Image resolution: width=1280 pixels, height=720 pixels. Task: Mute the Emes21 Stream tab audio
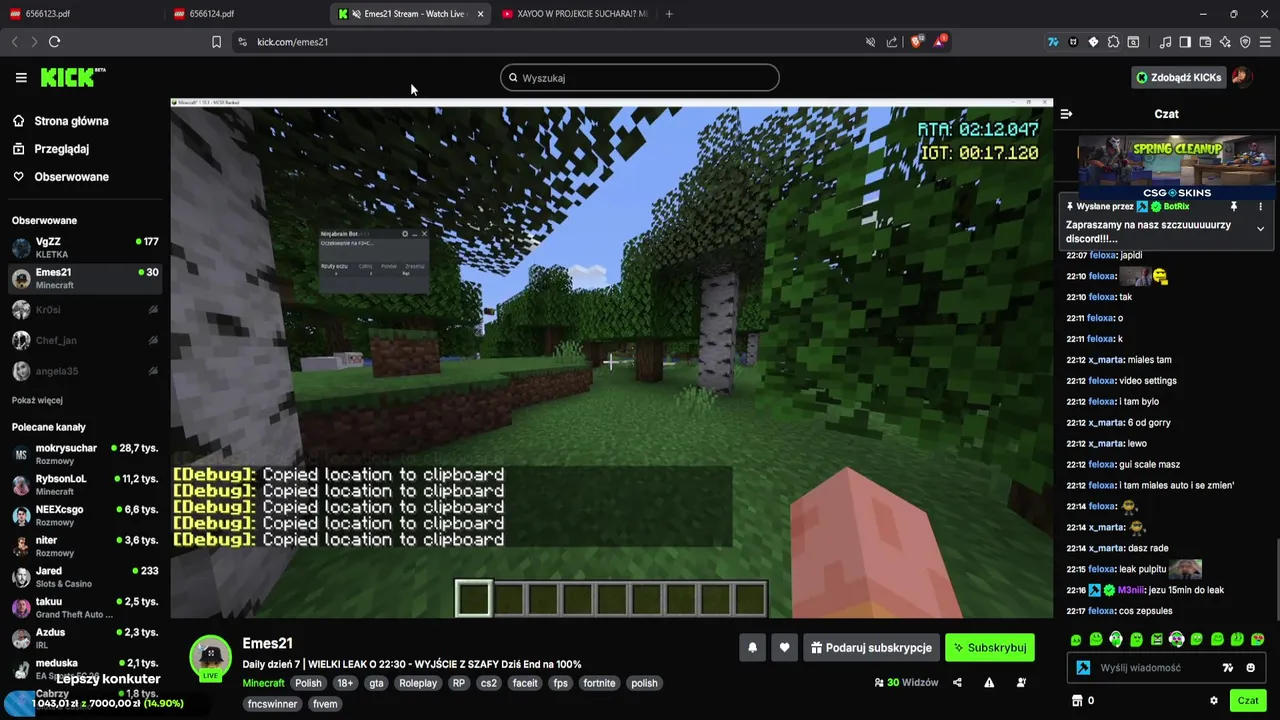coord(356,14)
